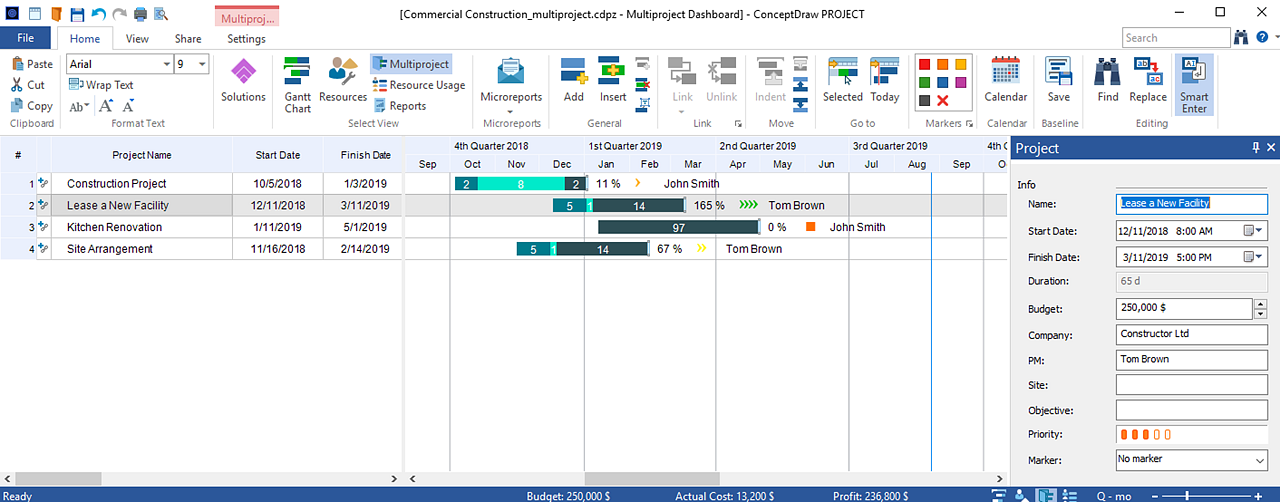Screen dimensions: 1280x502
Task: Open the text case Ab dropdown
Action: coord(79,106)
